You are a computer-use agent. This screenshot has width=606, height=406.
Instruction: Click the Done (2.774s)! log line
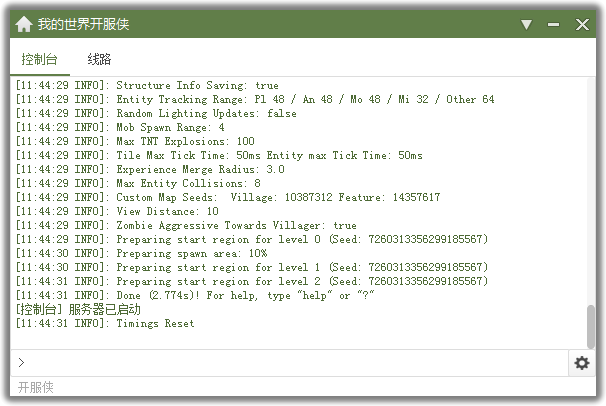coord(195,296)
